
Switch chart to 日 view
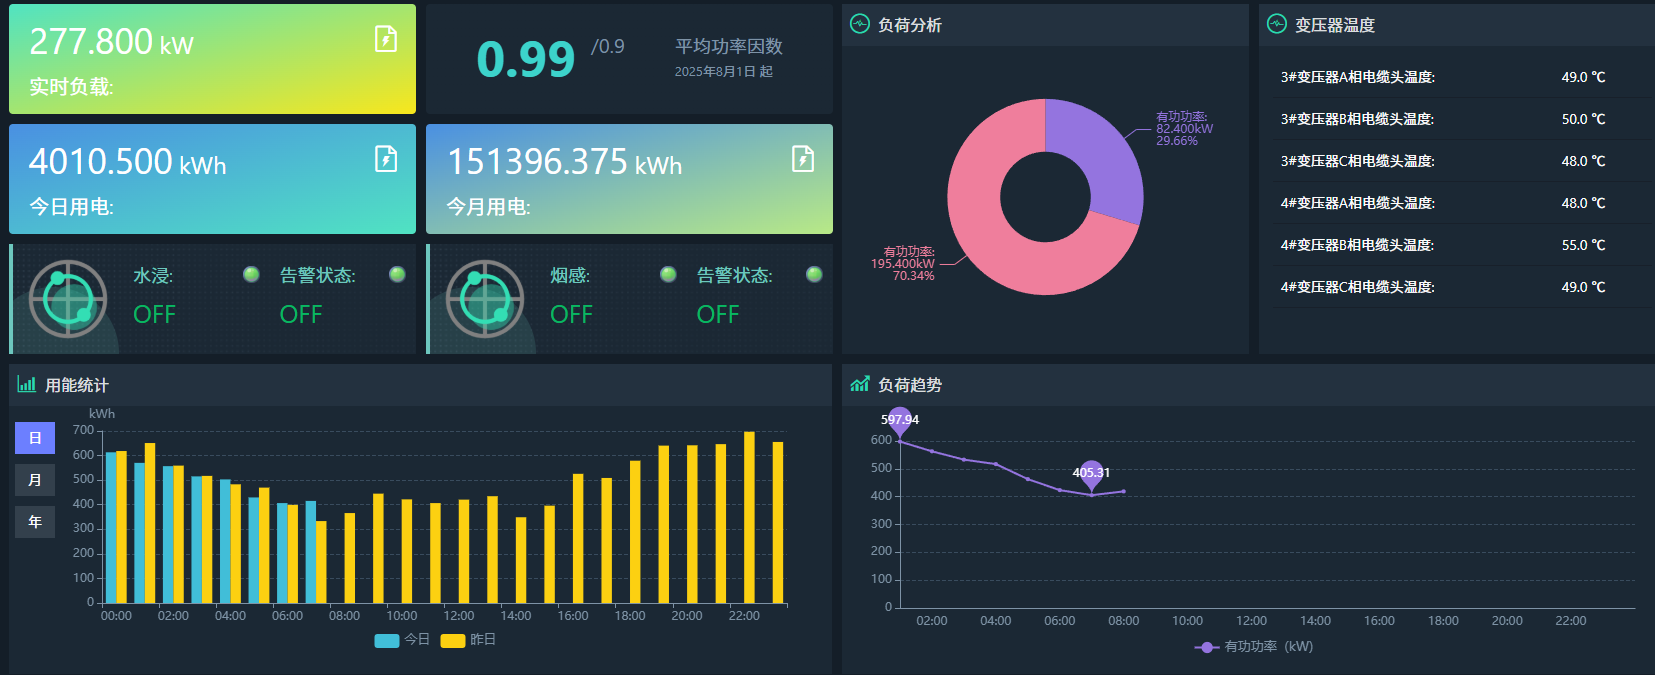(35, 438)
